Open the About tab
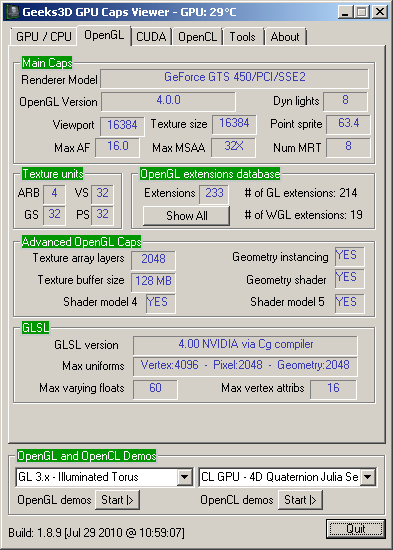Image resolution: width=393 pixels, height=550 pixels. (x=285, y=37)
